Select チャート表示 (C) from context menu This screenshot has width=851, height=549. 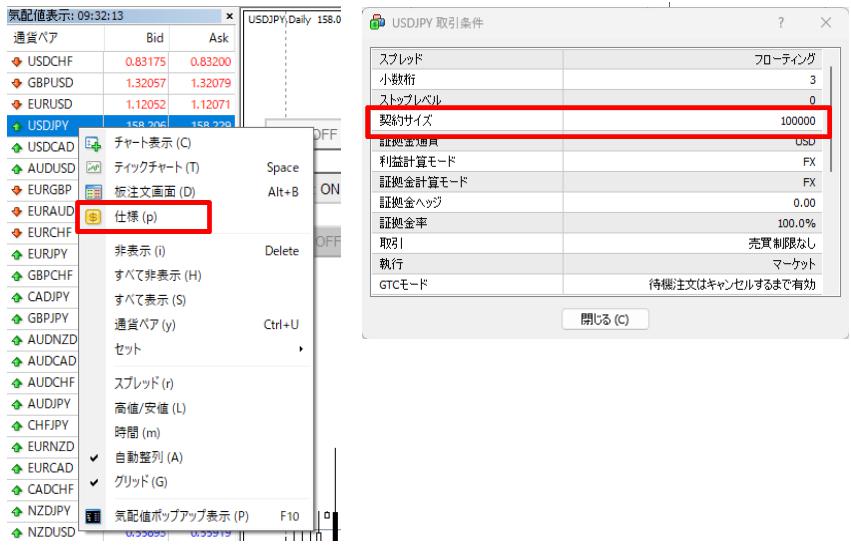click(196, 143)
